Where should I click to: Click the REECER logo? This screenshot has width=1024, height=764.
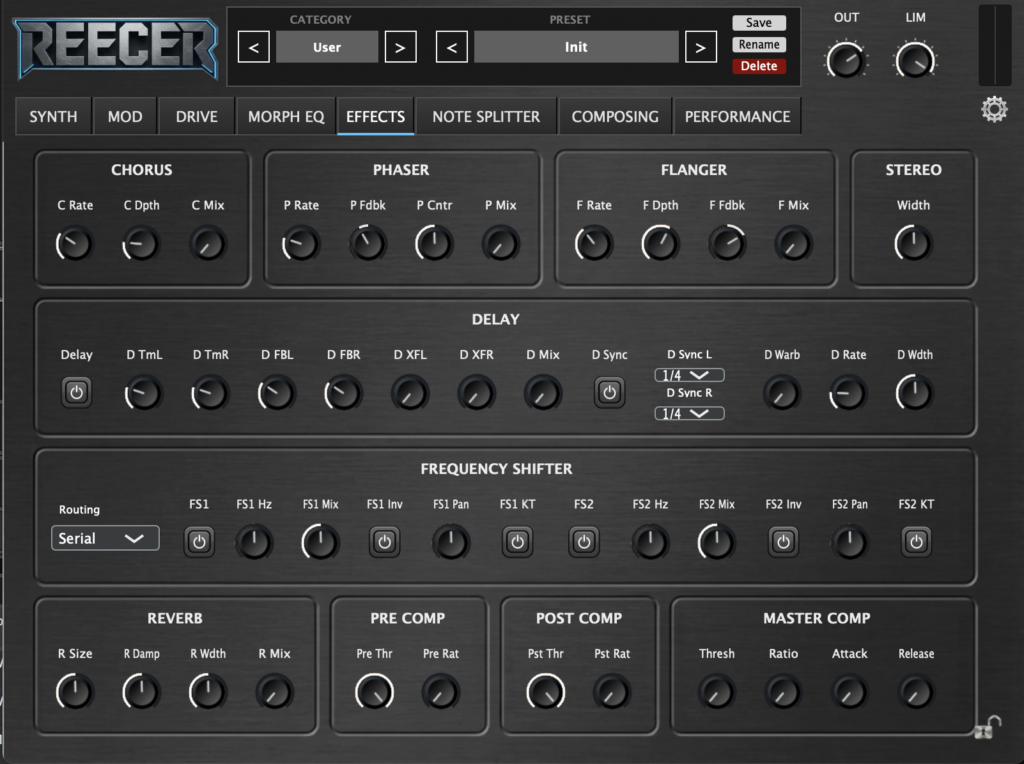tap(115, 47)
